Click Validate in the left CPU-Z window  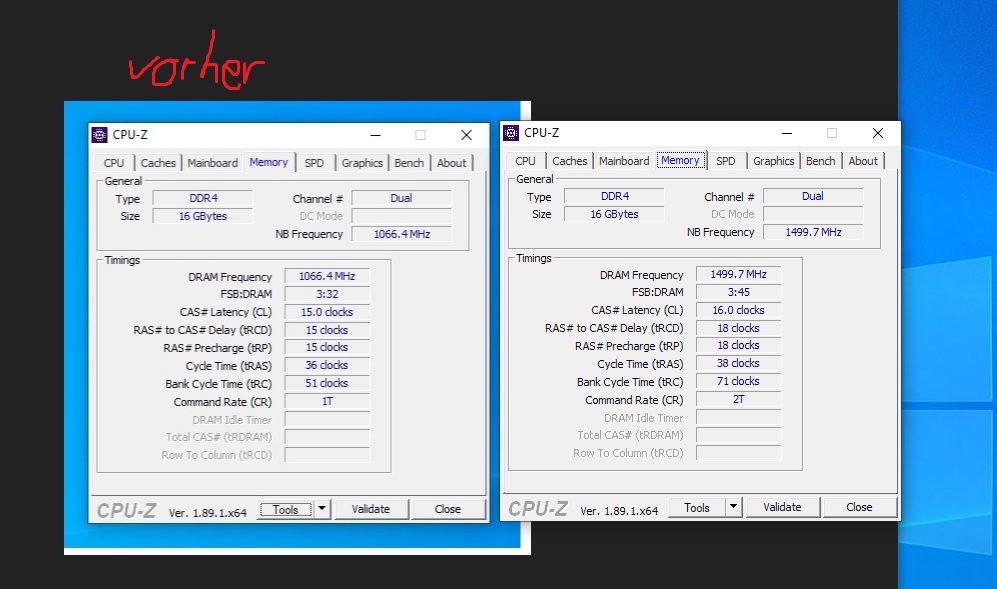tap(371, 509)
